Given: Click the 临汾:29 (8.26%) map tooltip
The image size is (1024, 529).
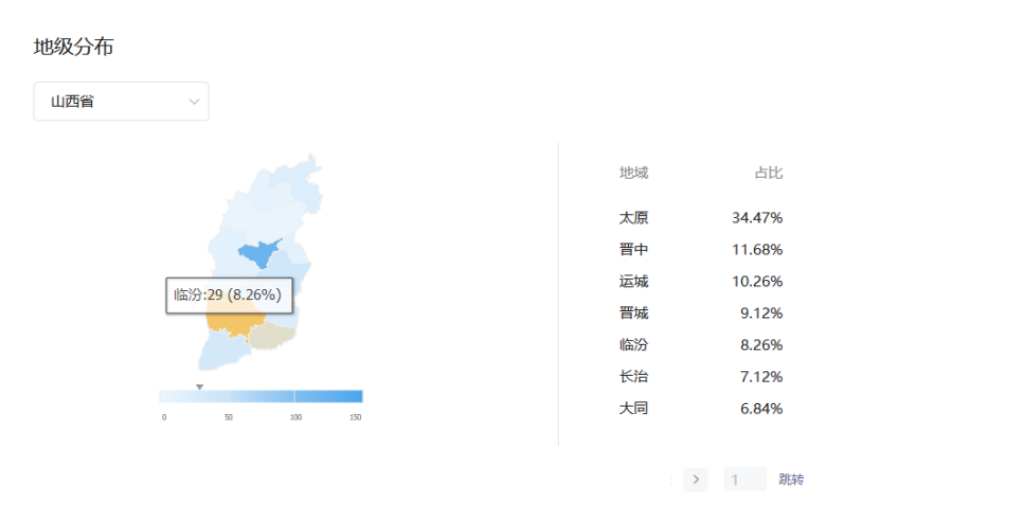Looking at the screenshot, I should tap(229, 295).
